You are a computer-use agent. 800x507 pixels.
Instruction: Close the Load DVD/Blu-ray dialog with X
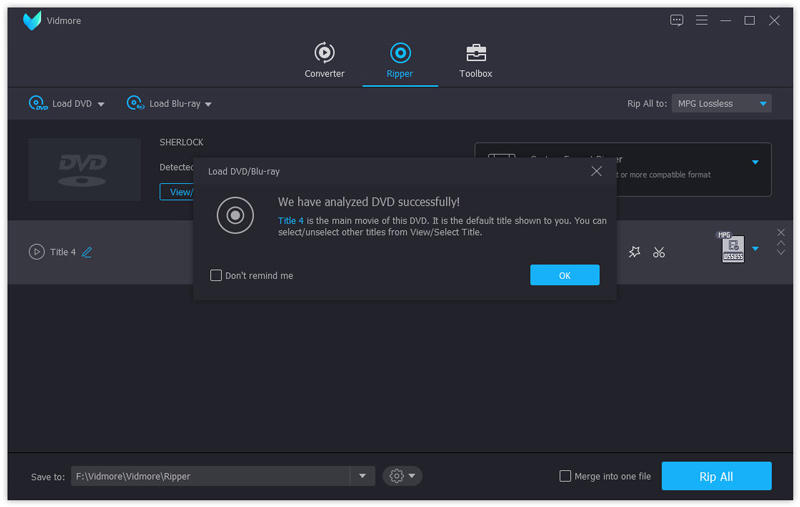click(x=597, y=171)
